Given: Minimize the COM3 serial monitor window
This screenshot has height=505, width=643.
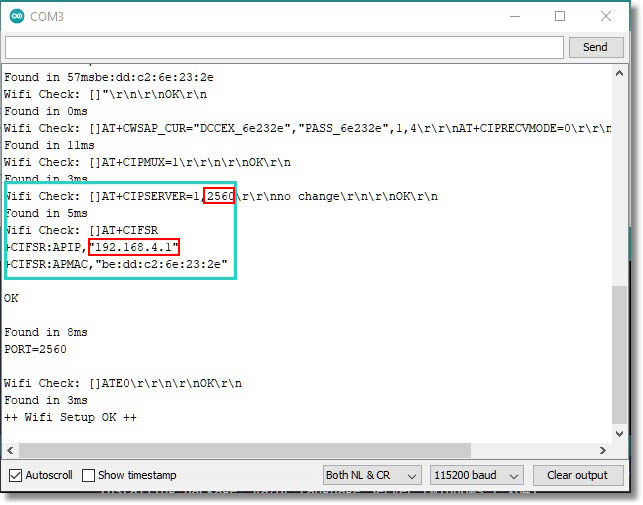Looking at the screenshot, I should click(513, 16).
